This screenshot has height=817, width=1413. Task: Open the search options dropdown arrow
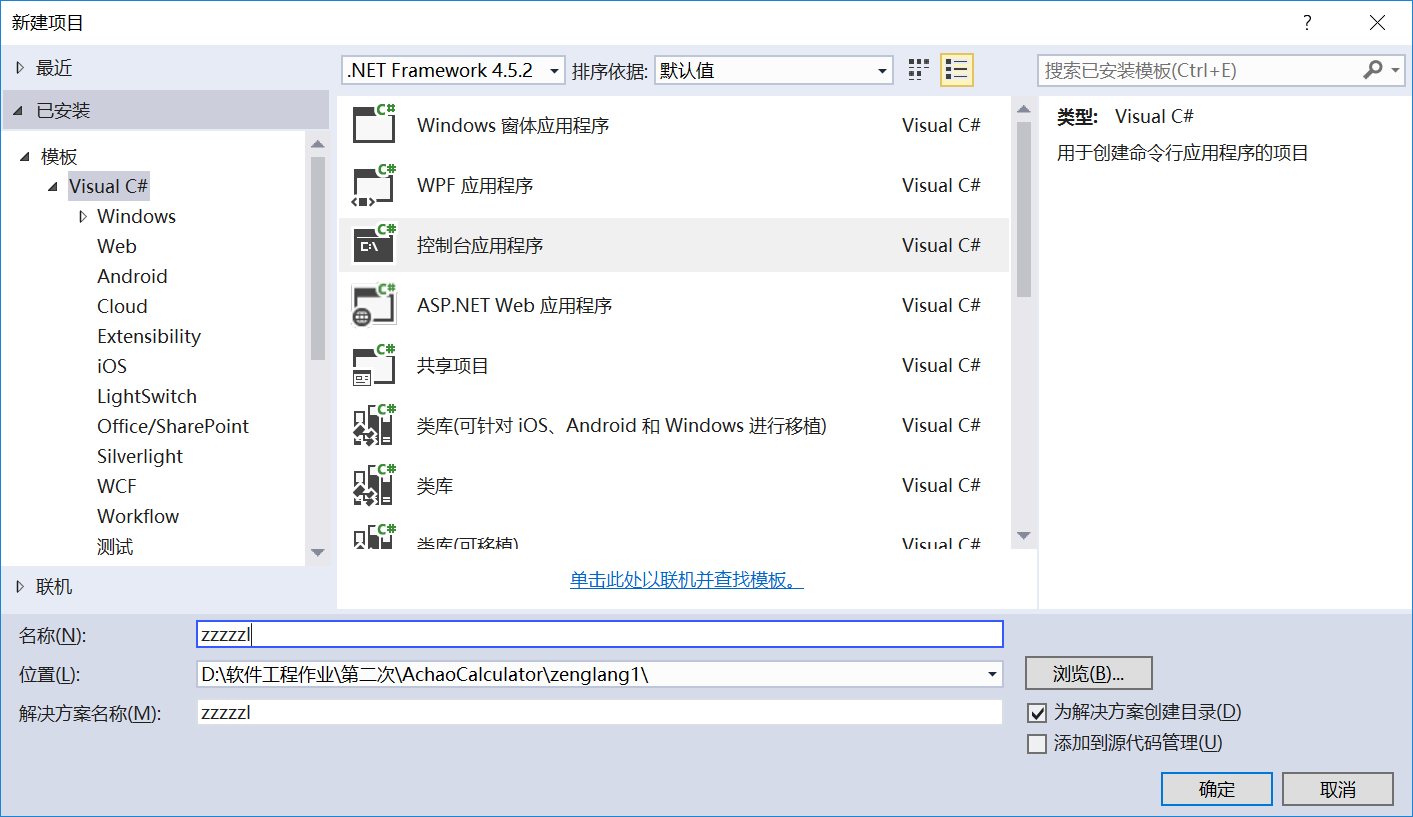pos(1396,70)
